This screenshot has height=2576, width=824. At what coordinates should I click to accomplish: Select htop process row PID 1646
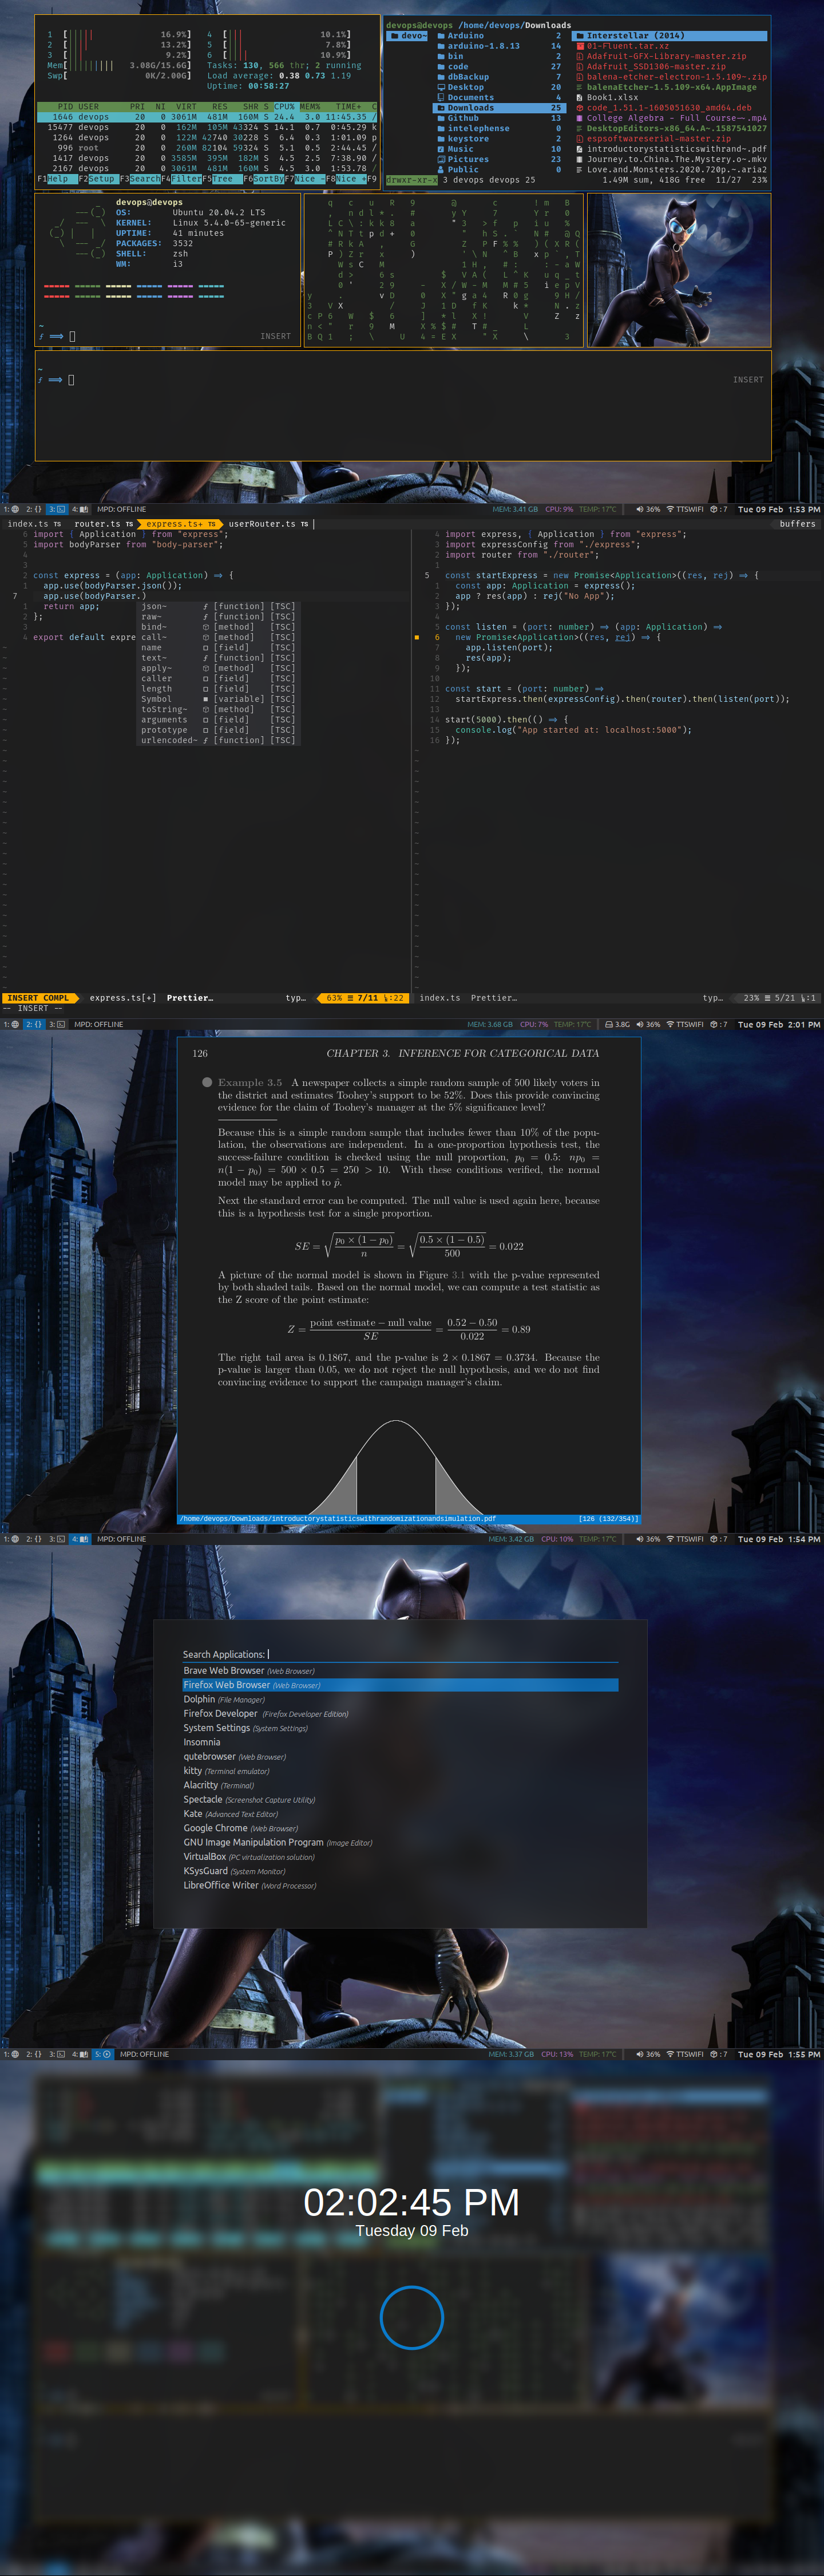[208, 117]
